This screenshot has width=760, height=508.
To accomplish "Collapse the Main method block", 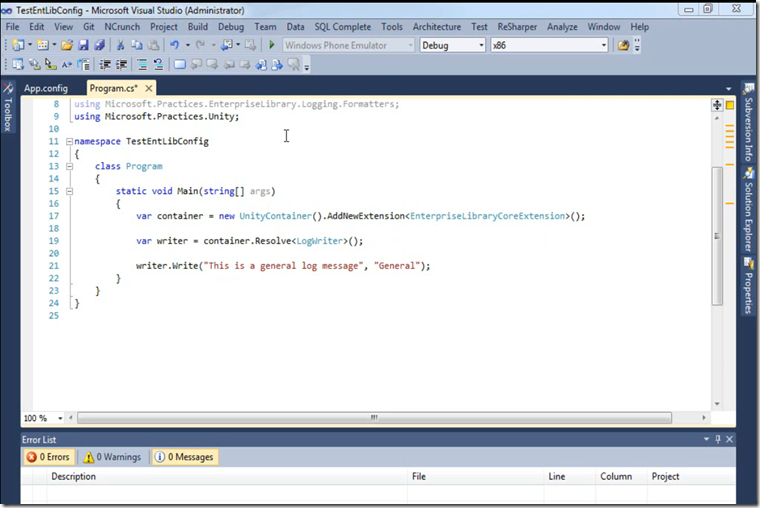I will click(x=69, y=191).
